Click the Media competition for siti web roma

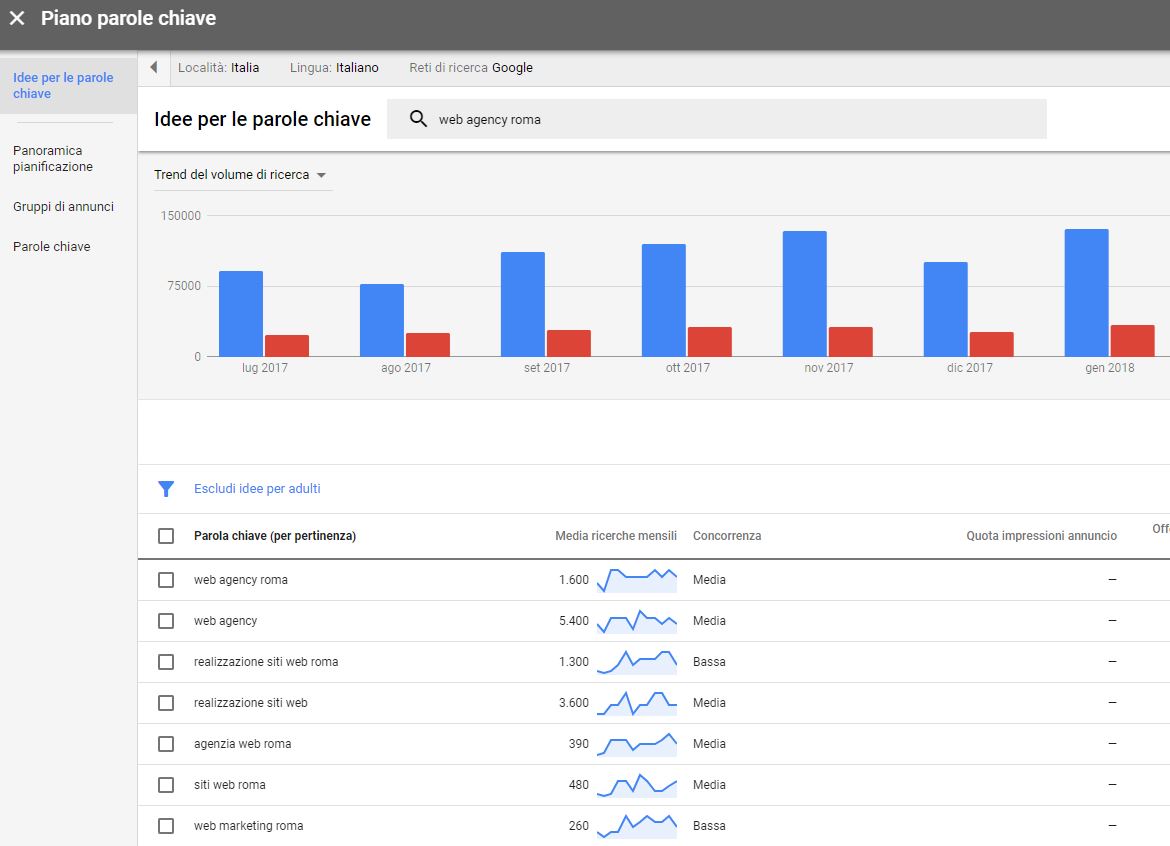pos(709,785)
